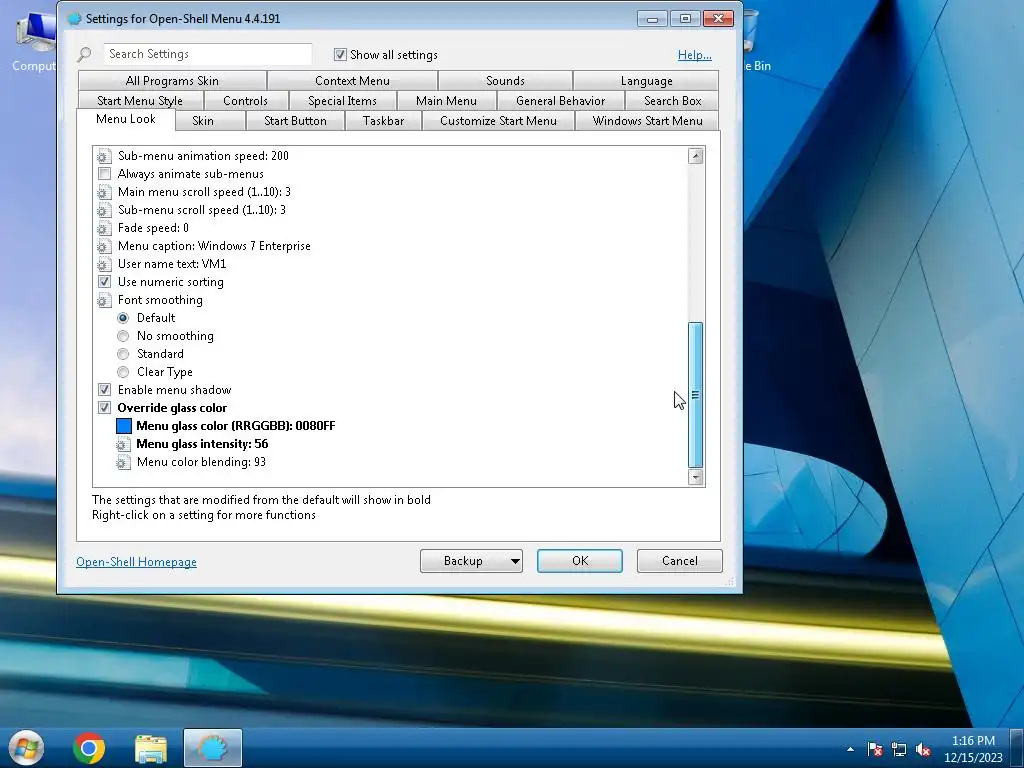The width and height of the screenshot is (1024, 768).
Task: Click the muted volume tray icon
Action: point(923,749)
